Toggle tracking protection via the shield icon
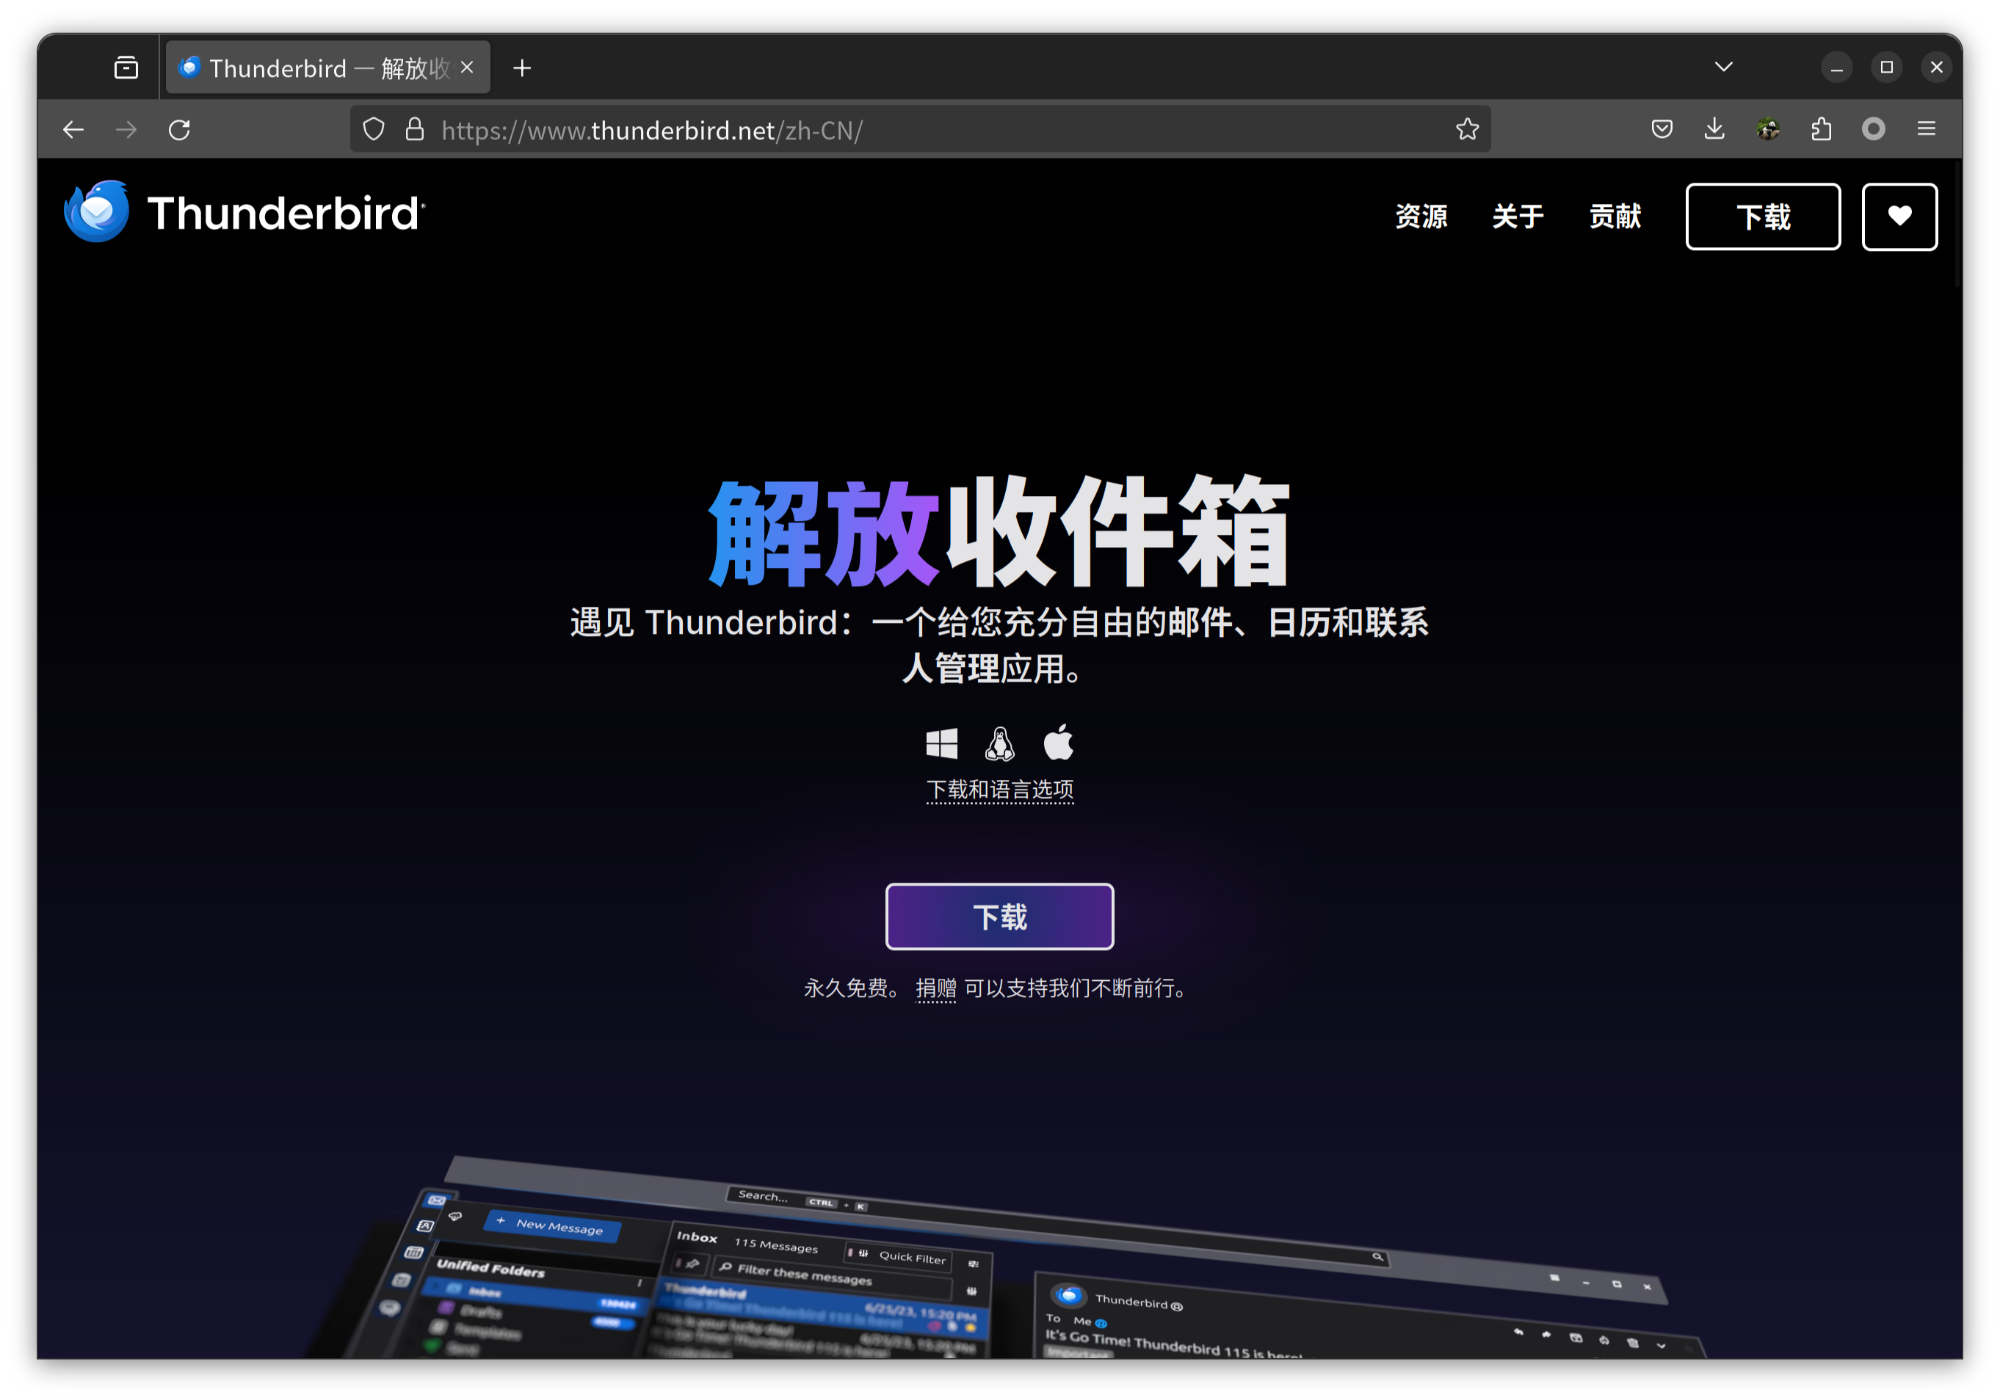Image resolution: width=2000 pixels, height=1400 pixels. 373,129
